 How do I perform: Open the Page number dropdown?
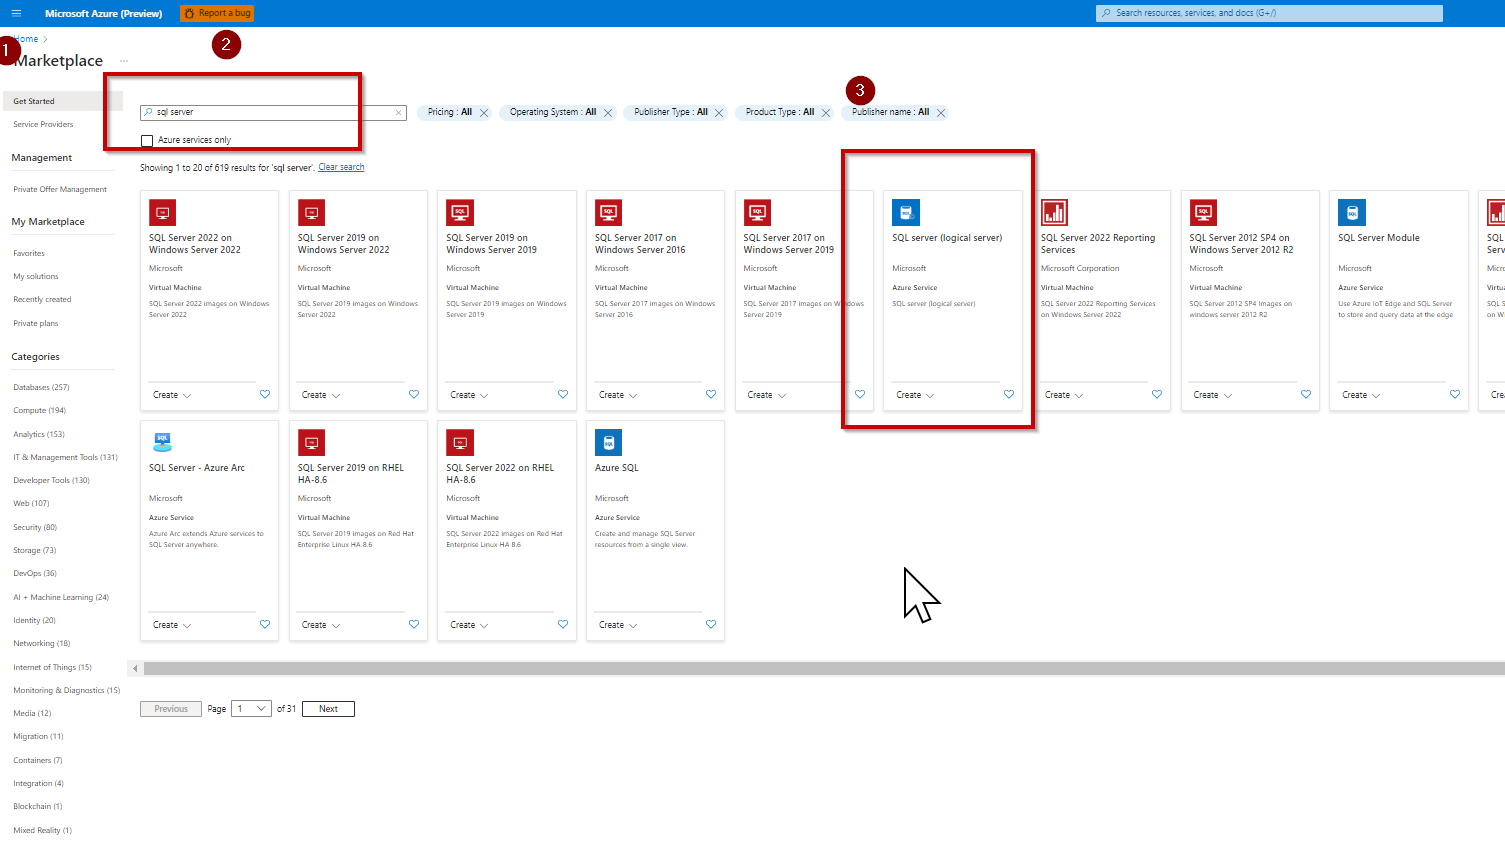(251, 709)
